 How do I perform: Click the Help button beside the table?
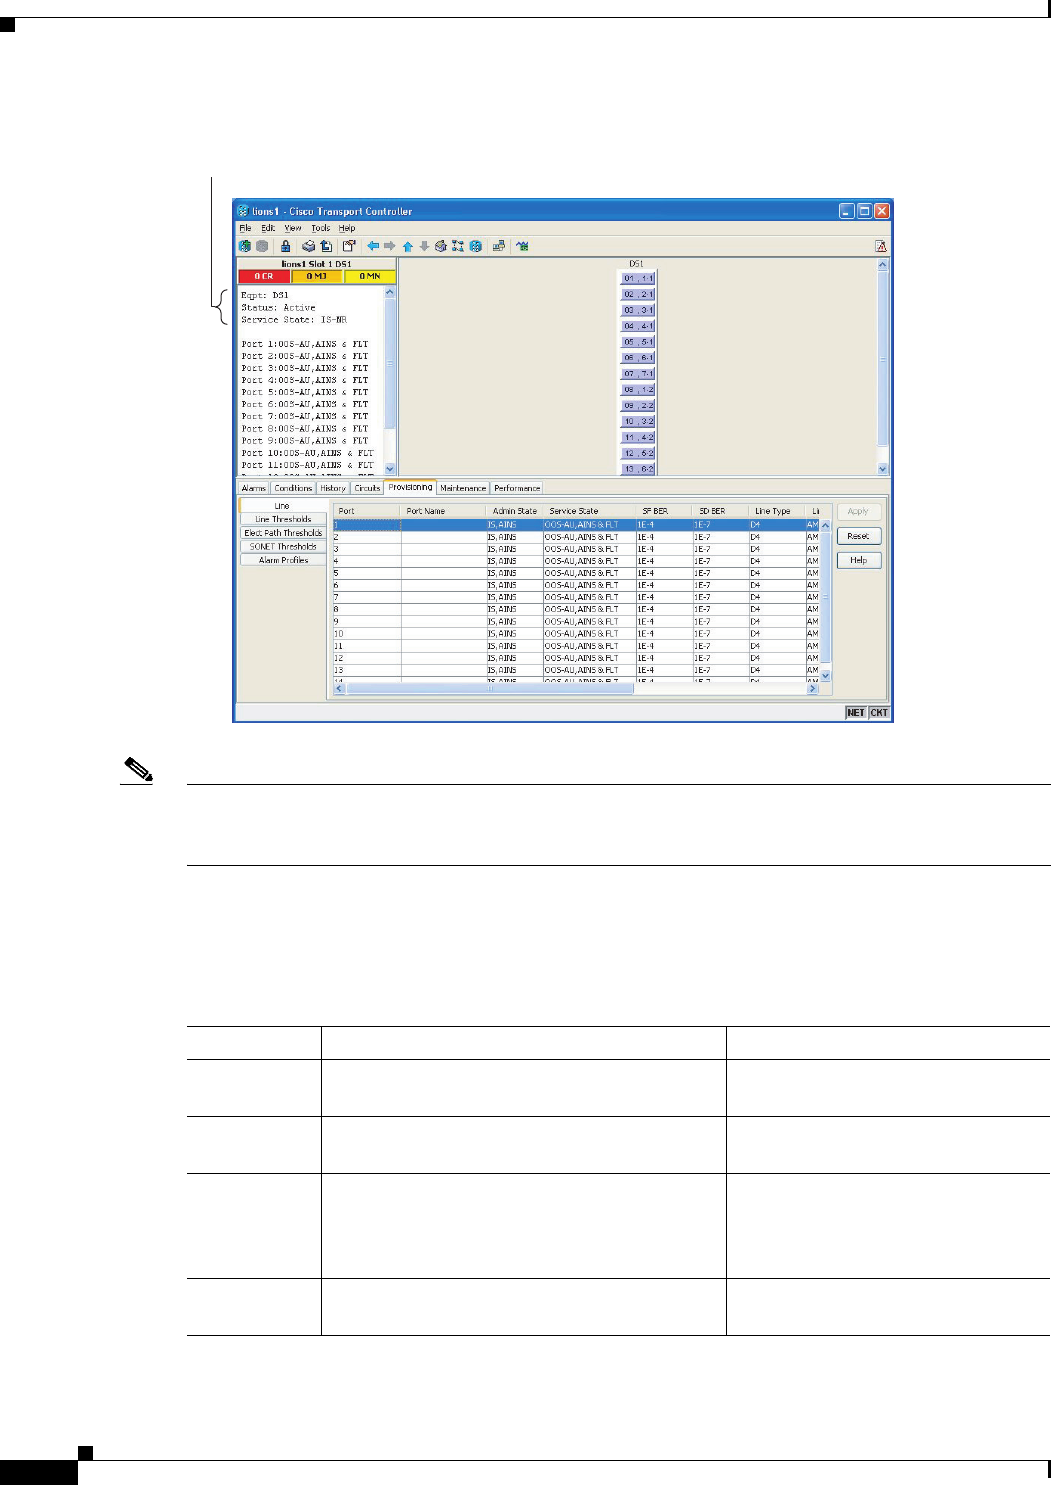coord(859,560)
